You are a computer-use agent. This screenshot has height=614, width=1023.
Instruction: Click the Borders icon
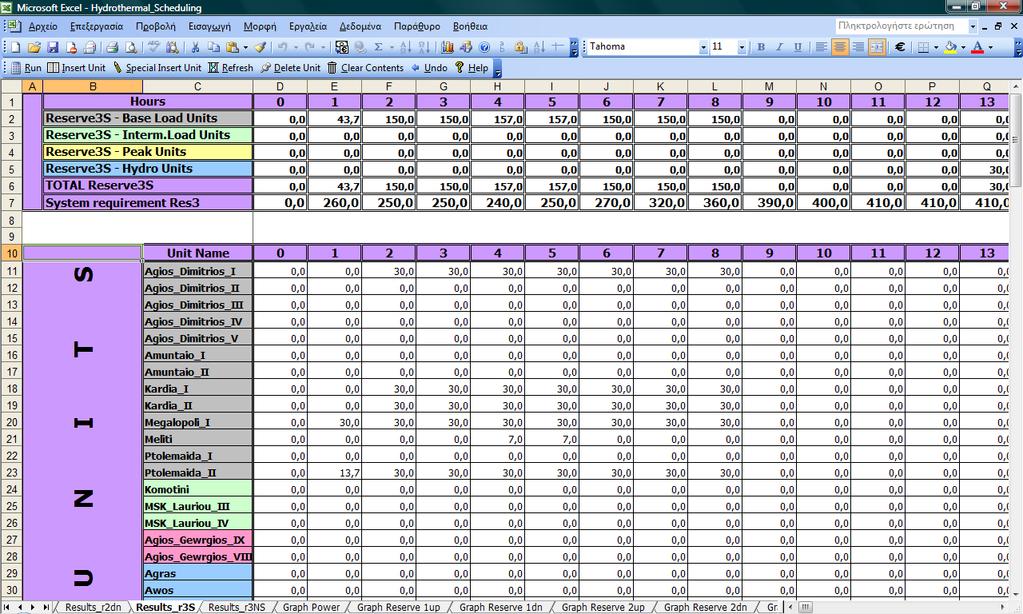pos(923,47)
